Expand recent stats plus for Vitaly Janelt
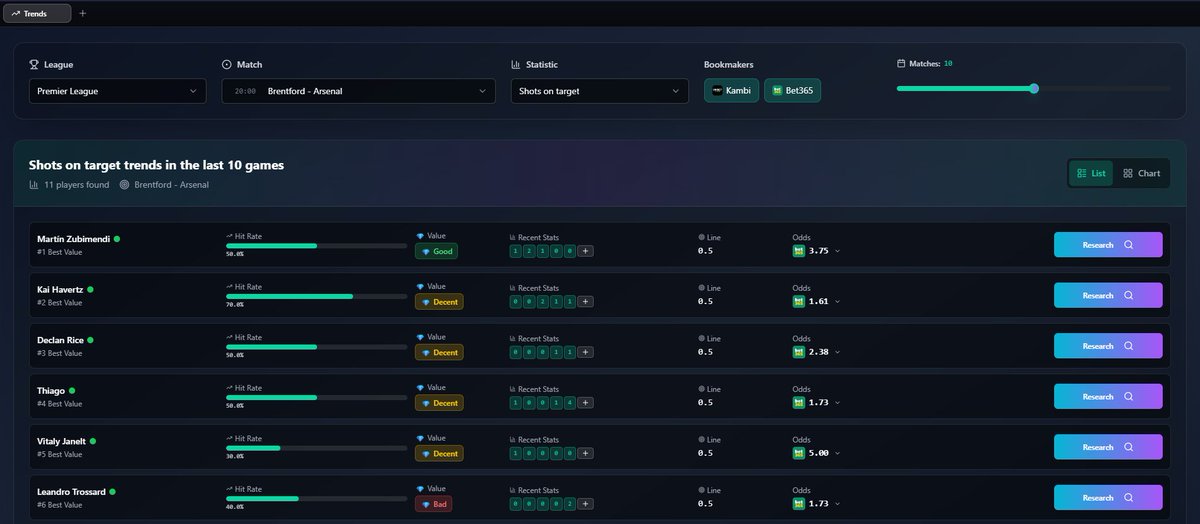The image size is (1200, 524). 586,453
